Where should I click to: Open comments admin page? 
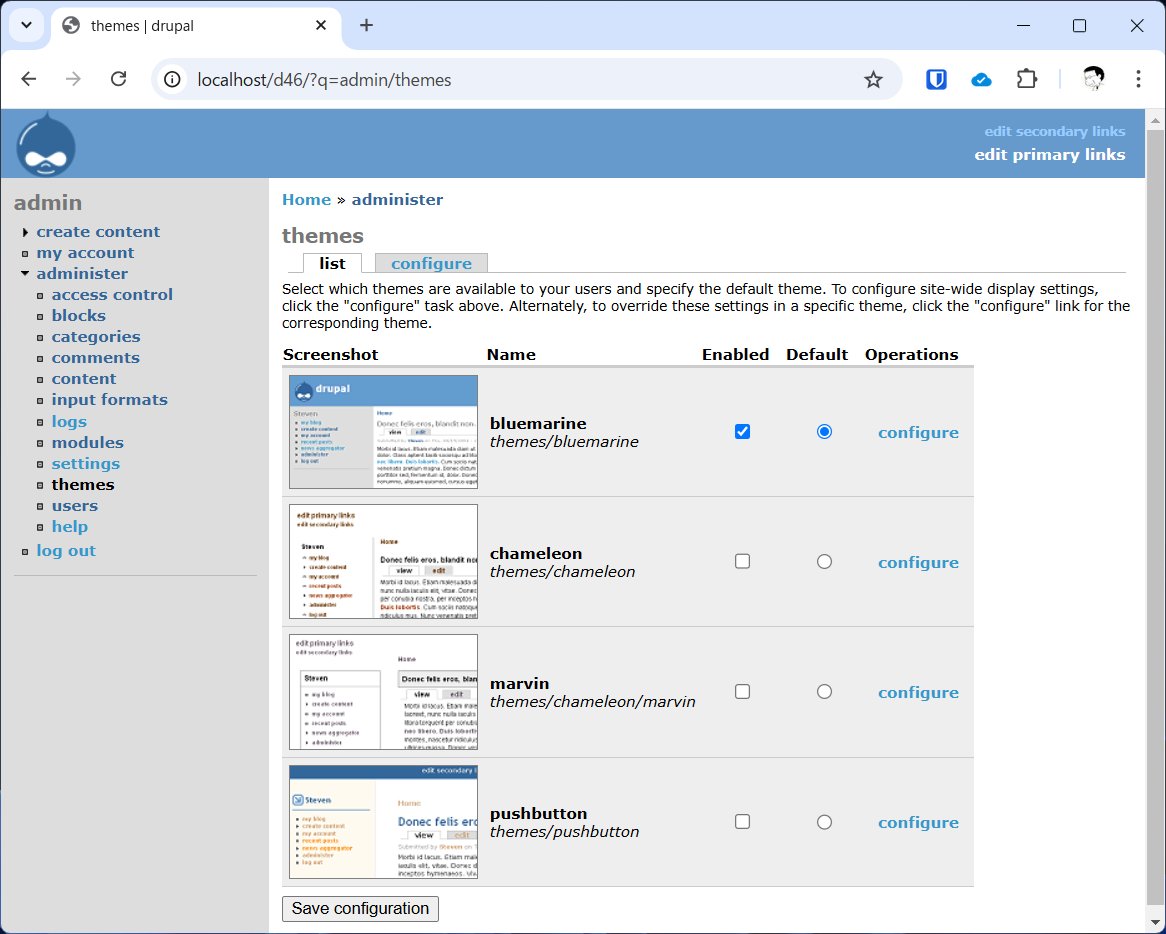click(95, 358)
